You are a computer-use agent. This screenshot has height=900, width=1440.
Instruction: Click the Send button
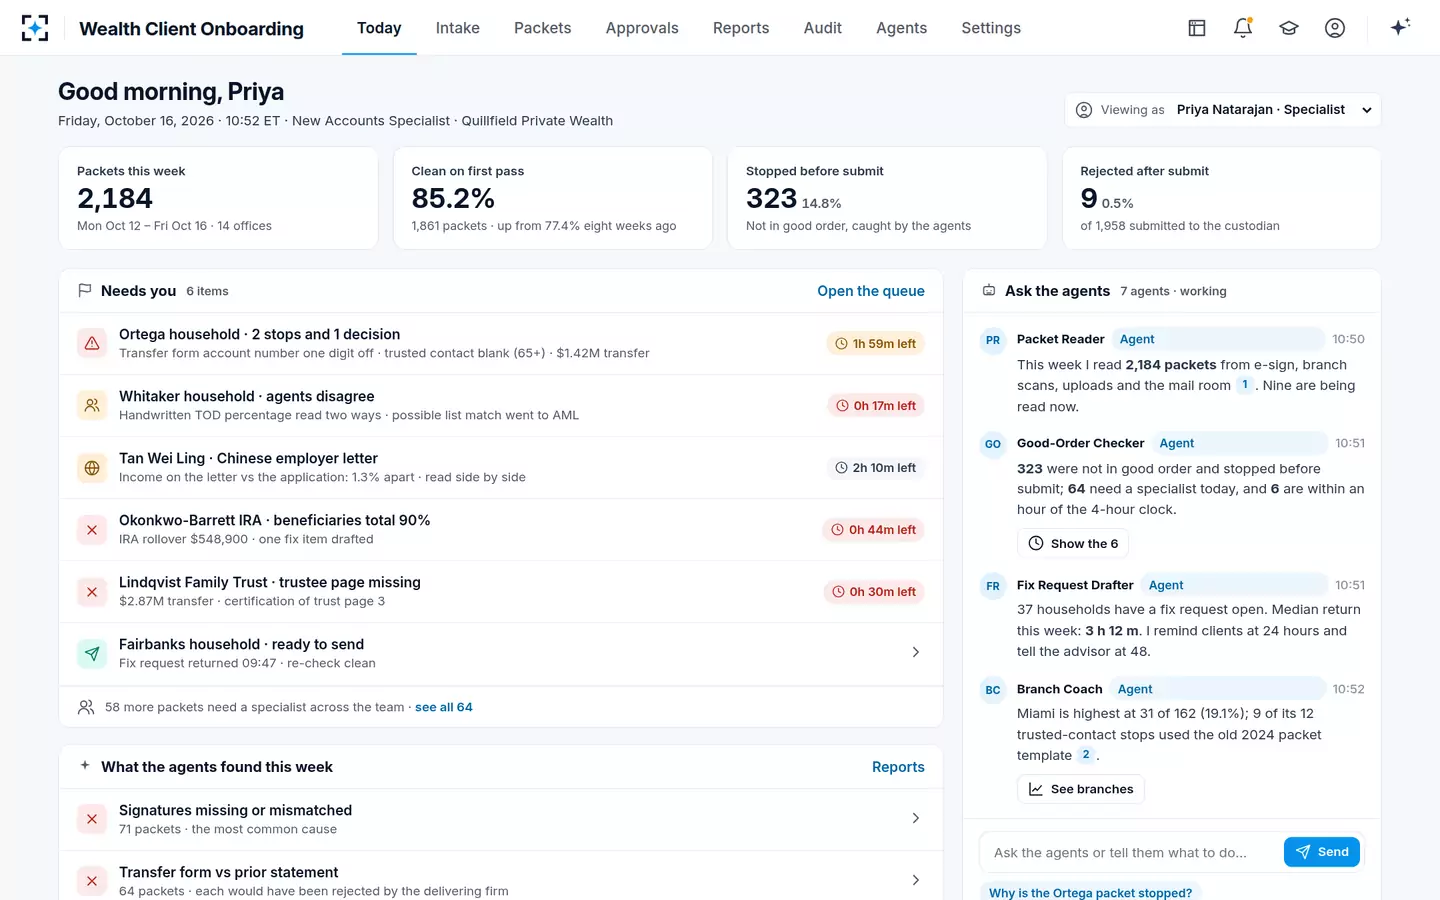tap(1322, 852)
